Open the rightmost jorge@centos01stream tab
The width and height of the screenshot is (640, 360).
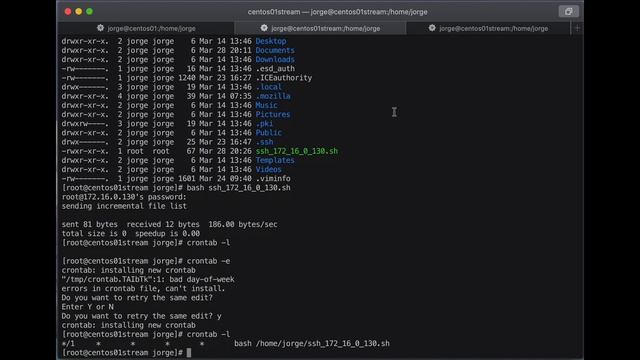488,28
